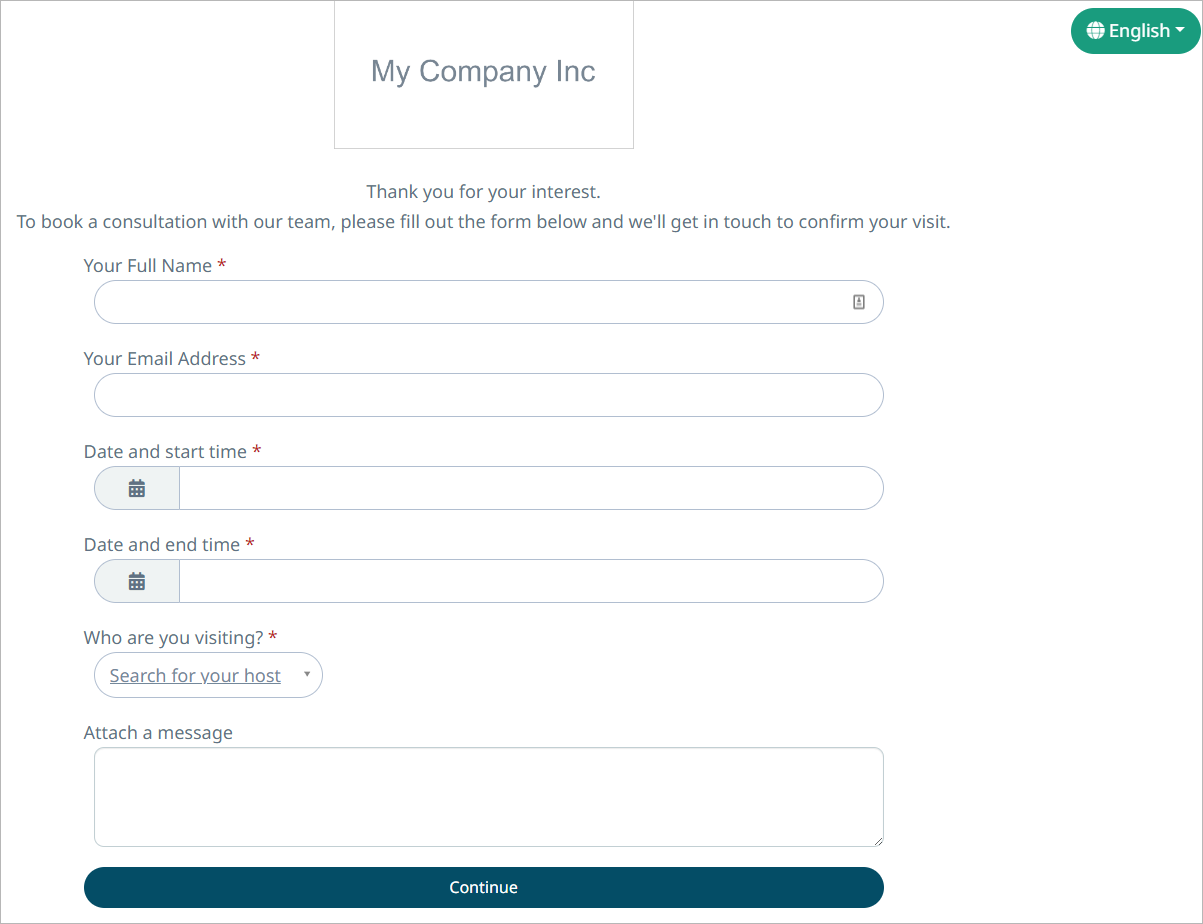Focus the Your Full Name text field
Viewport: 1203px width, 924px height.
tap(470, 302)
